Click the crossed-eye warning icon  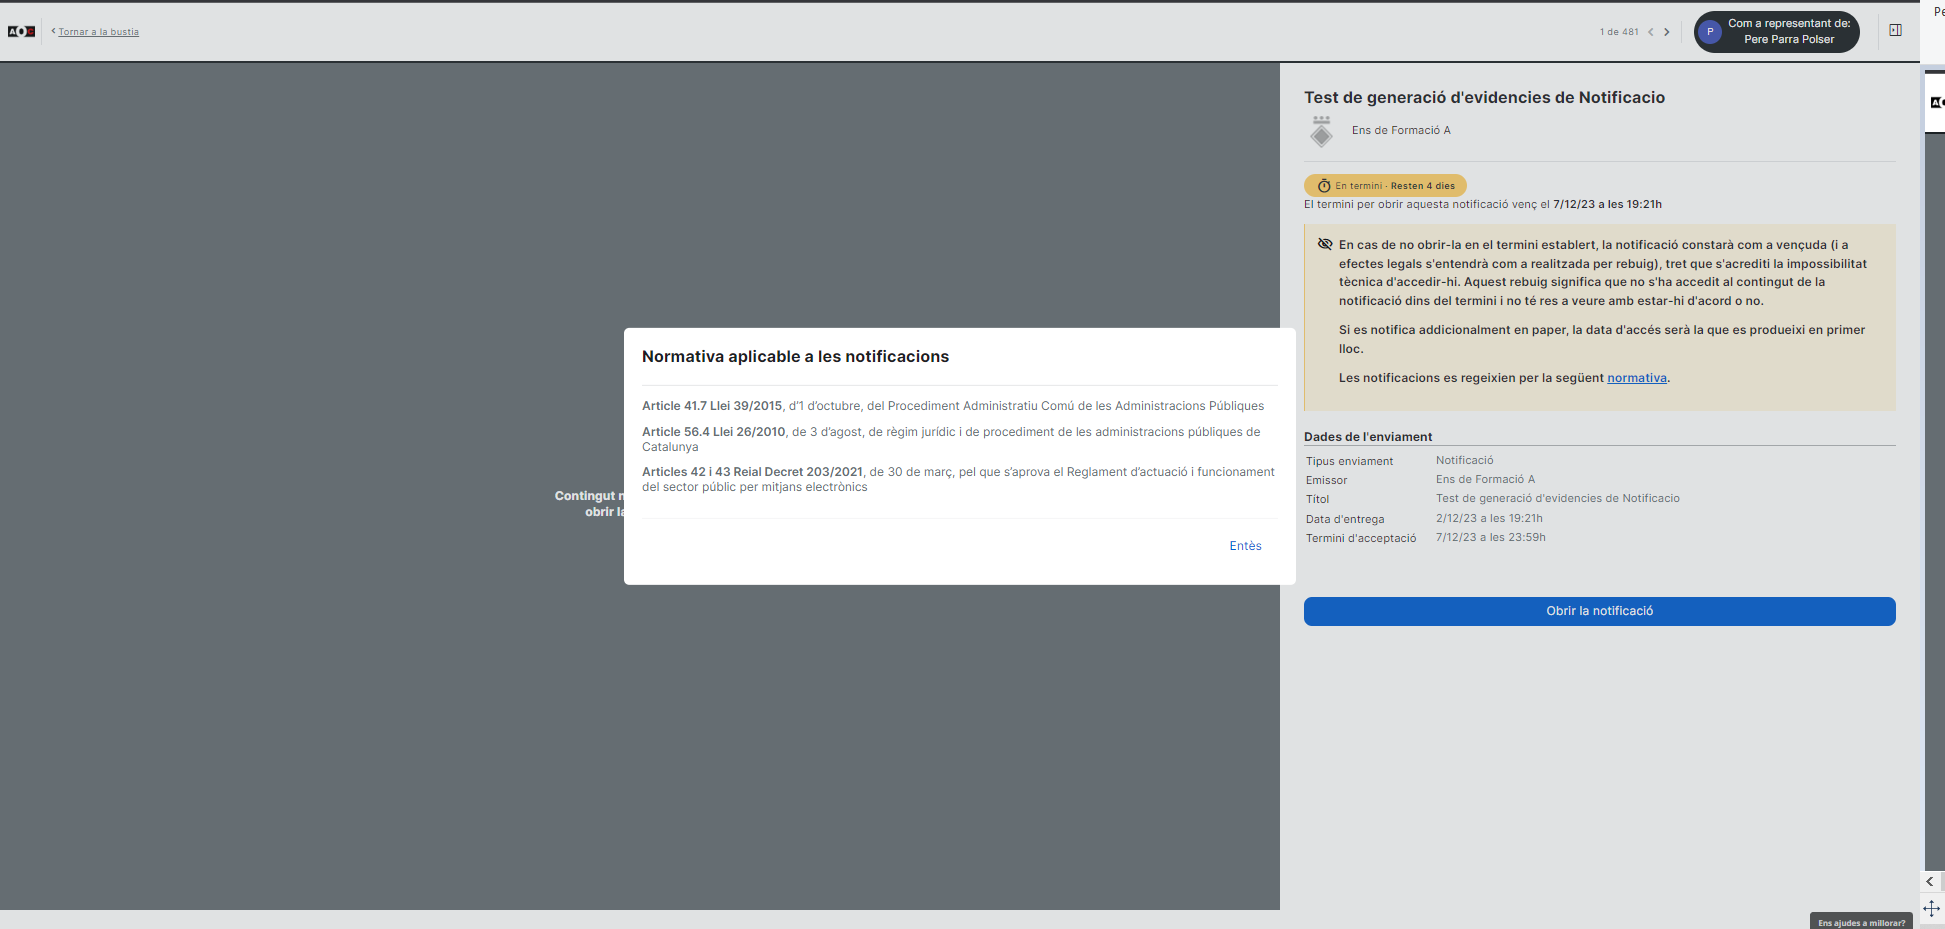point(1325,244)
